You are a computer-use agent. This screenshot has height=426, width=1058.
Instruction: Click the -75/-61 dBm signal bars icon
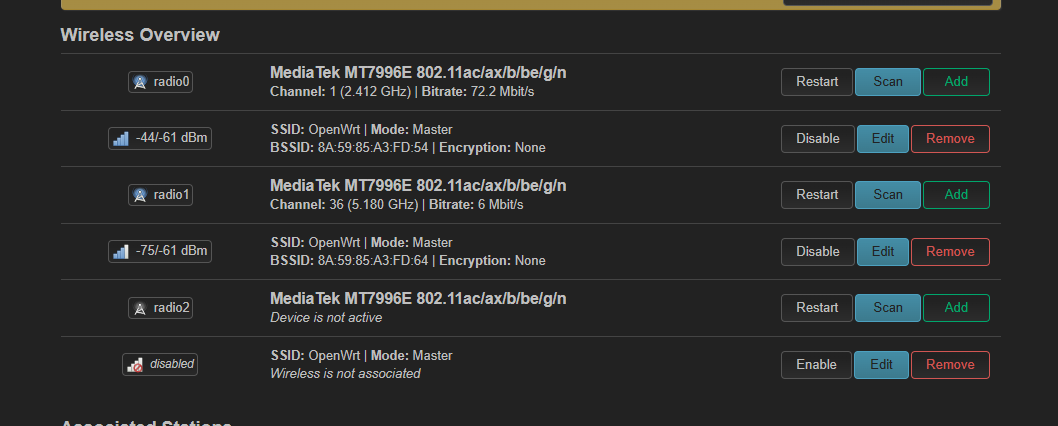[x=121, y=252]
